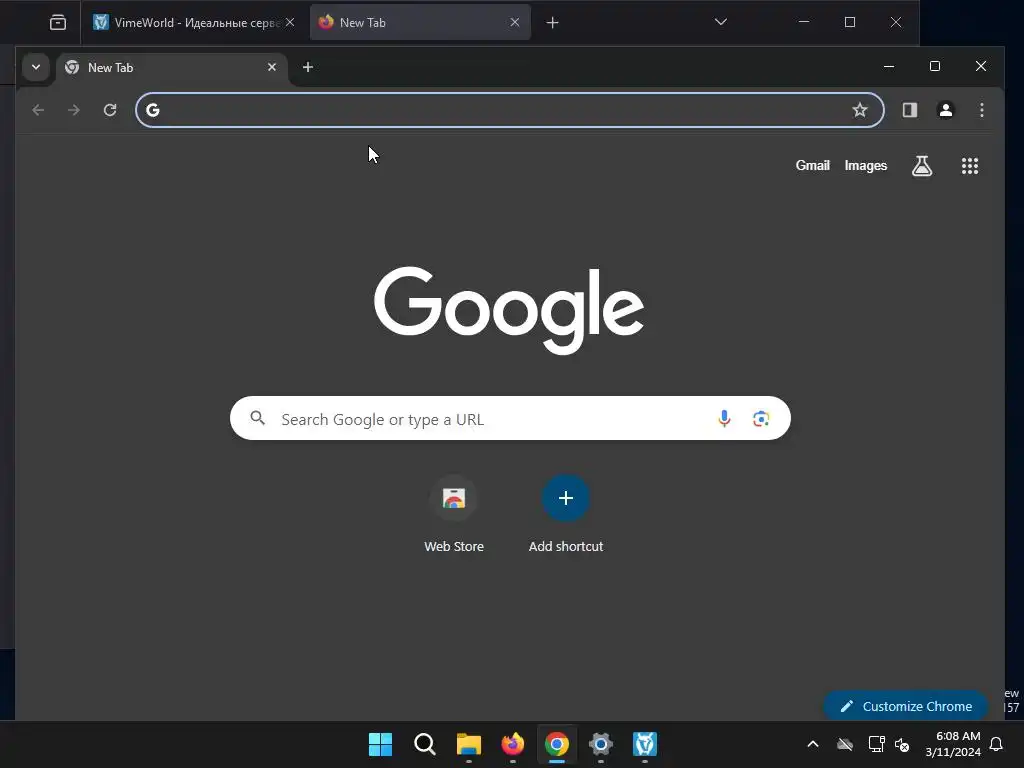Close the New Tab tab in Firefox
This screenshot has height=768, width=1024.
tap(515, 23)
